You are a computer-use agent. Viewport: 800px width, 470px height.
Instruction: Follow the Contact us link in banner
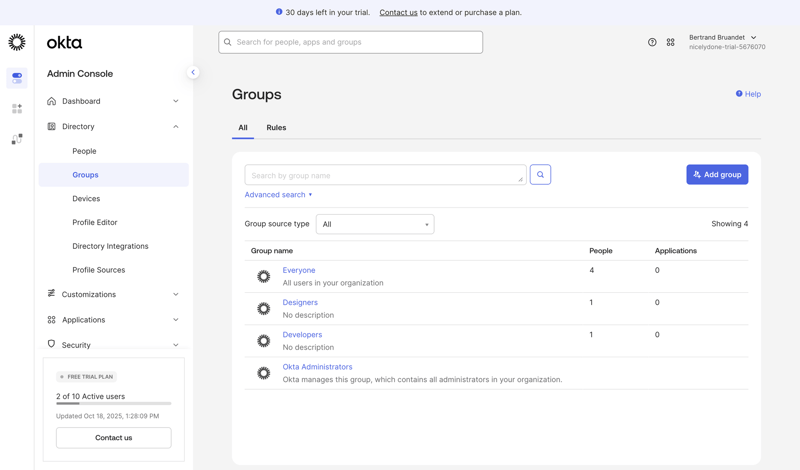point(398,12)
